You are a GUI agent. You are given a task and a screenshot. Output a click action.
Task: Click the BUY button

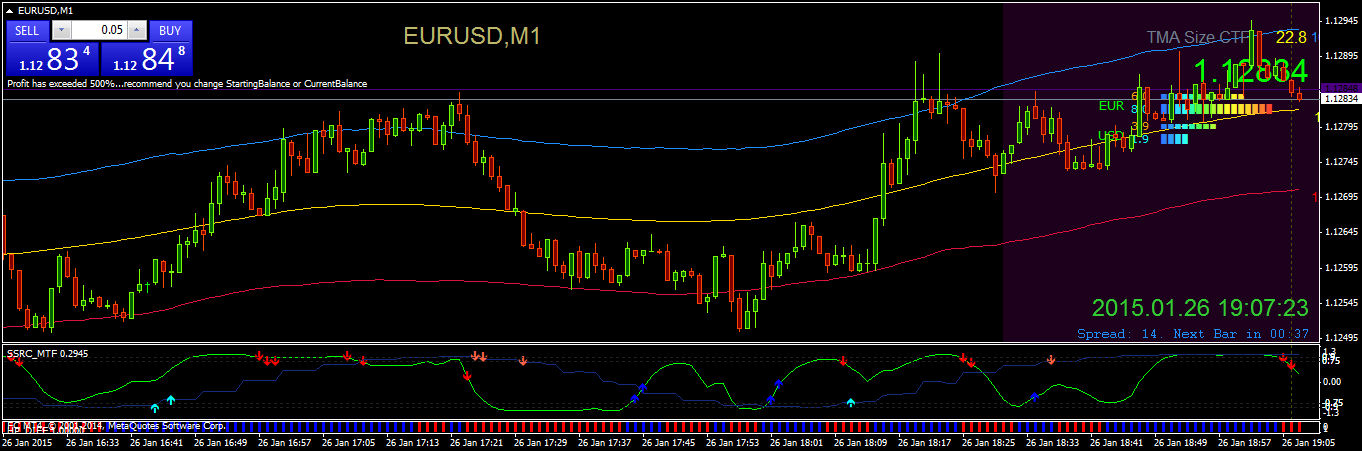[172, 30]
